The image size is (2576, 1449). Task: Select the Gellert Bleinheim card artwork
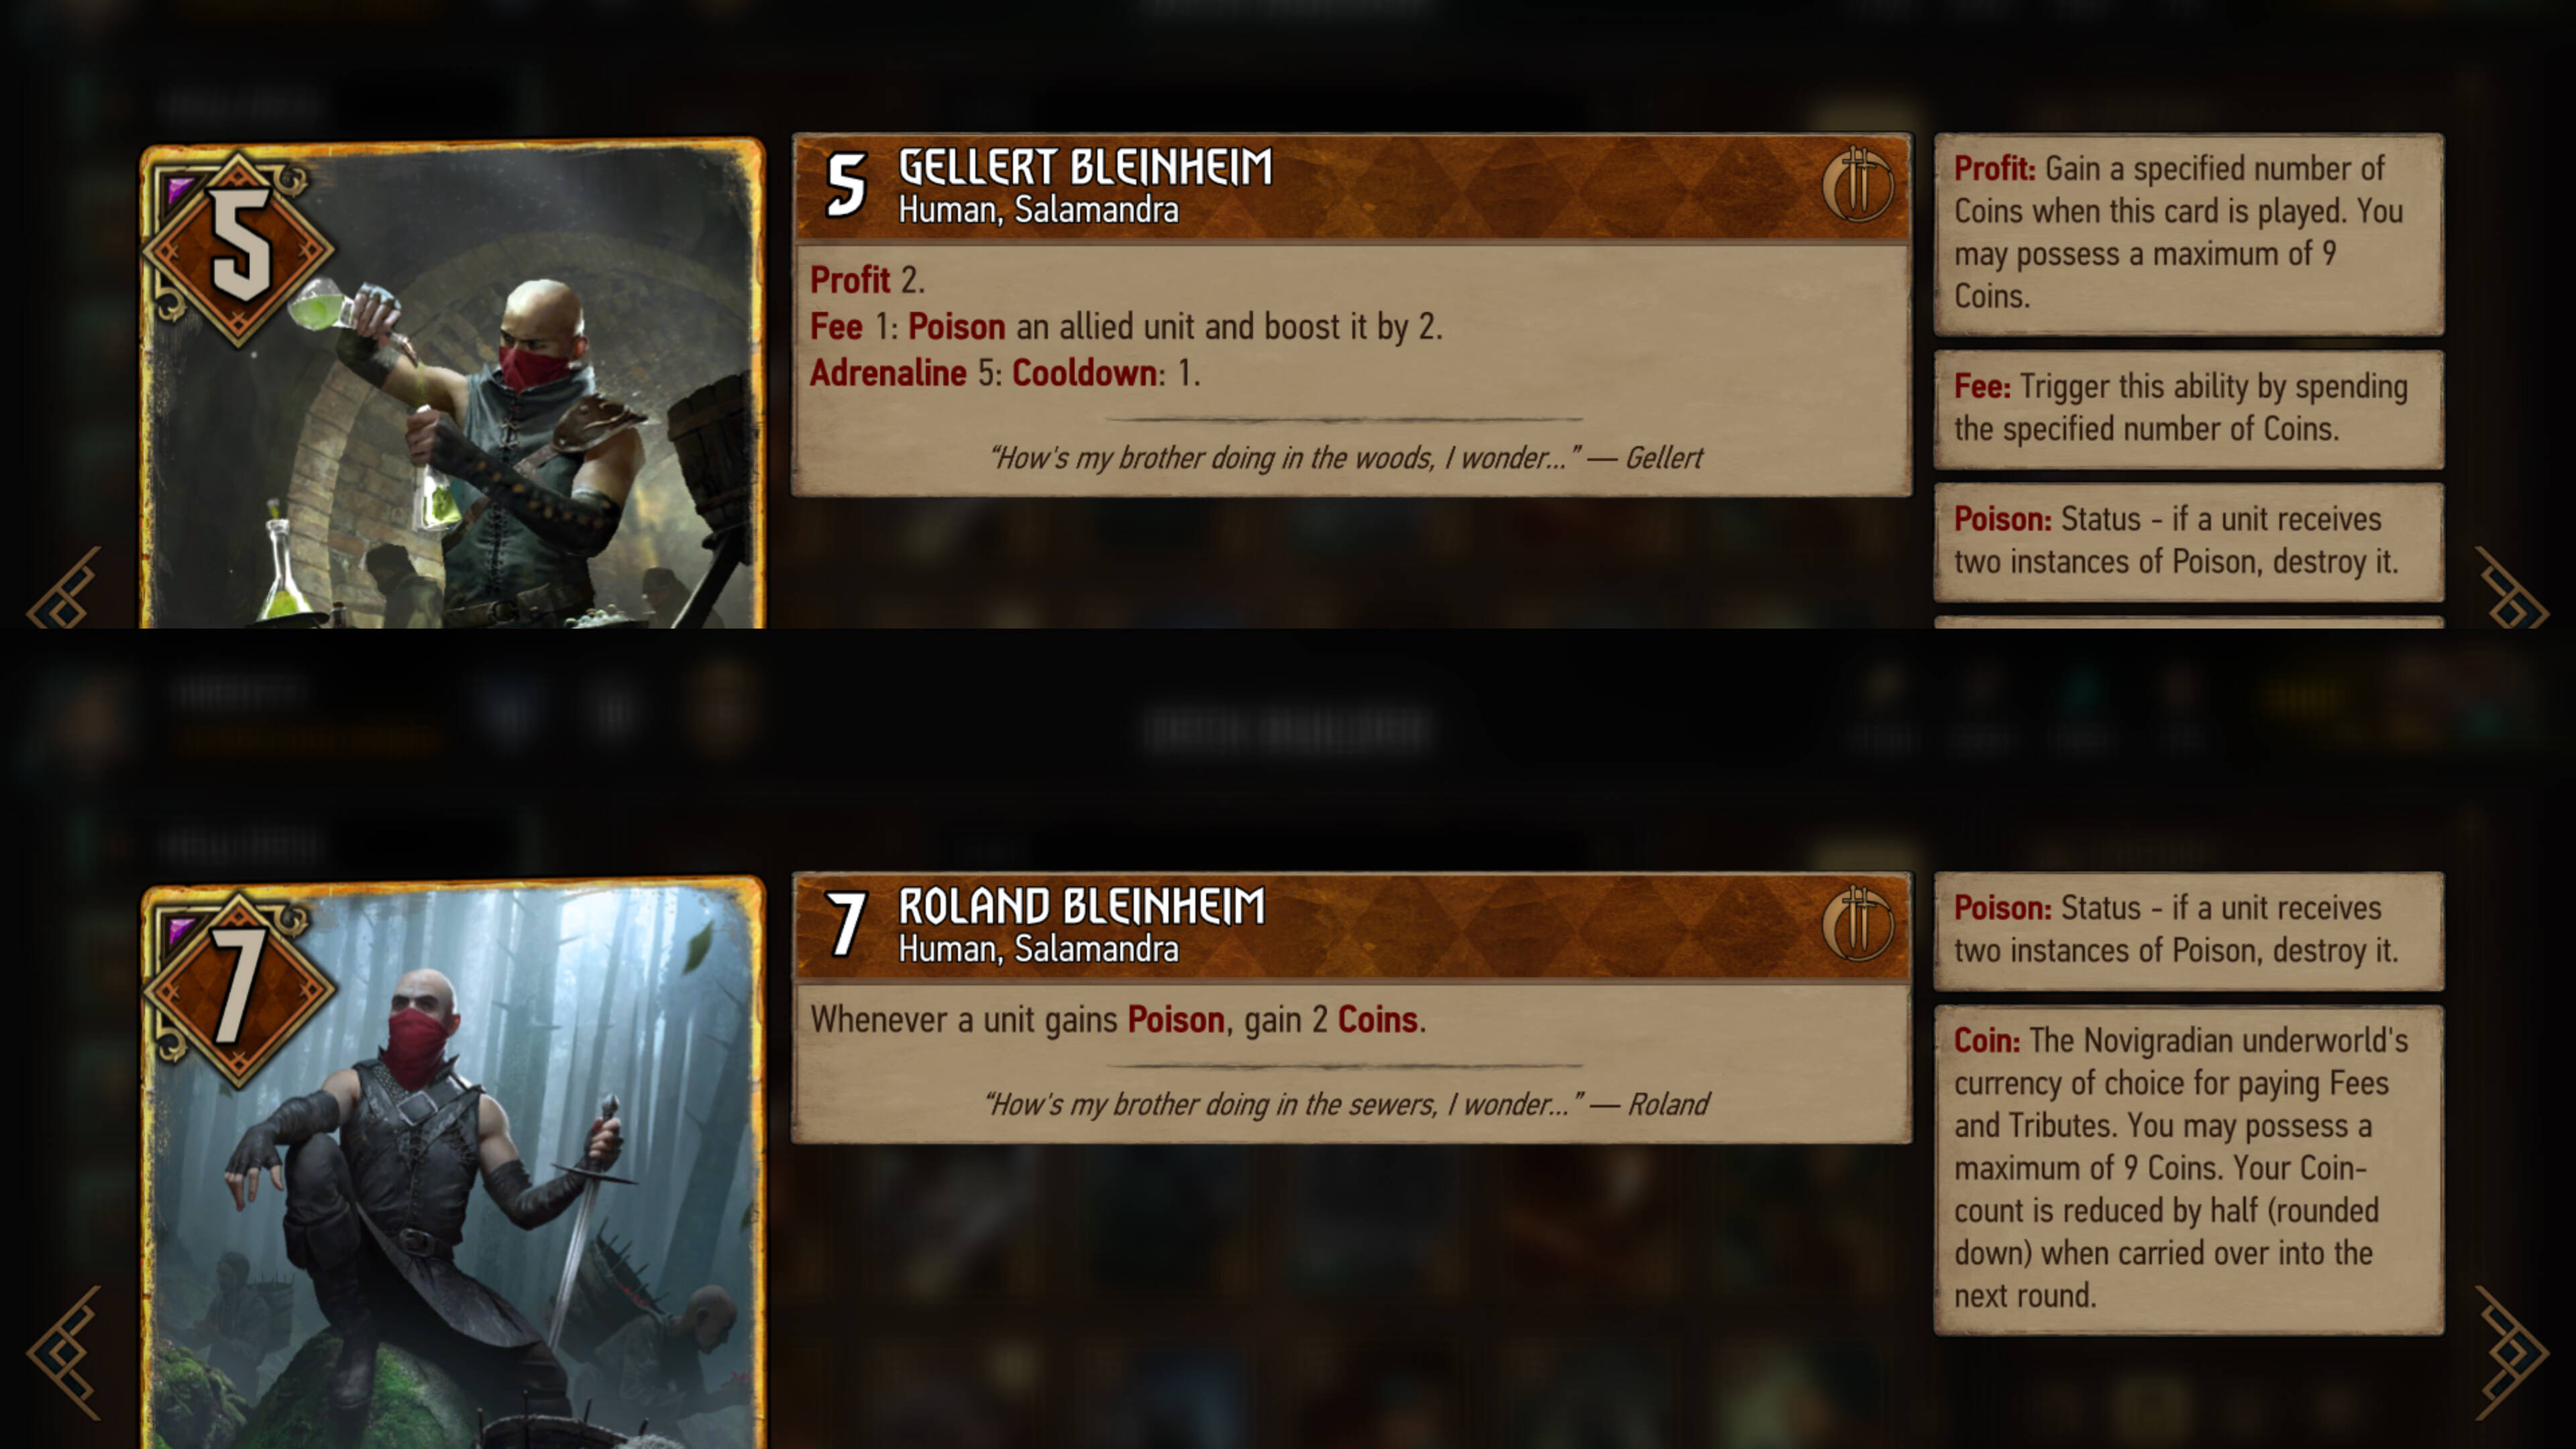coord(453,384)
